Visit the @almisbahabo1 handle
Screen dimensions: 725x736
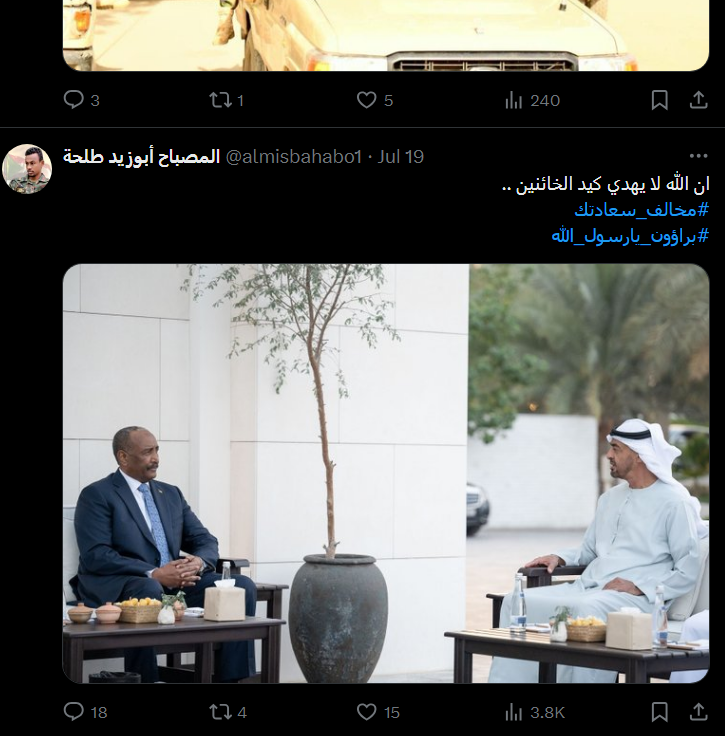click(x=294, y=157)
